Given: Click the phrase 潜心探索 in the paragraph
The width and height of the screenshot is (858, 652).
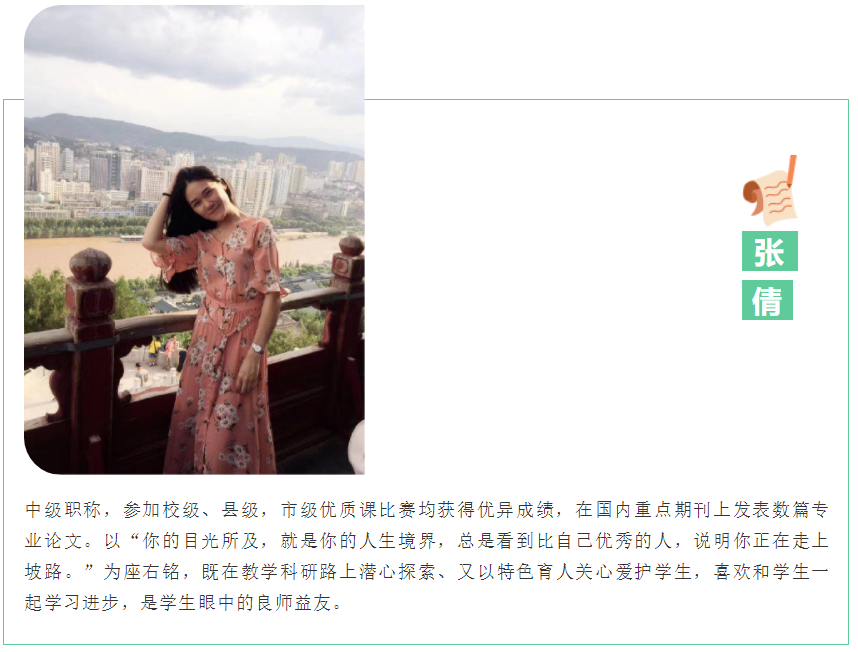Looking at the screenshot, I should (398, 572).
